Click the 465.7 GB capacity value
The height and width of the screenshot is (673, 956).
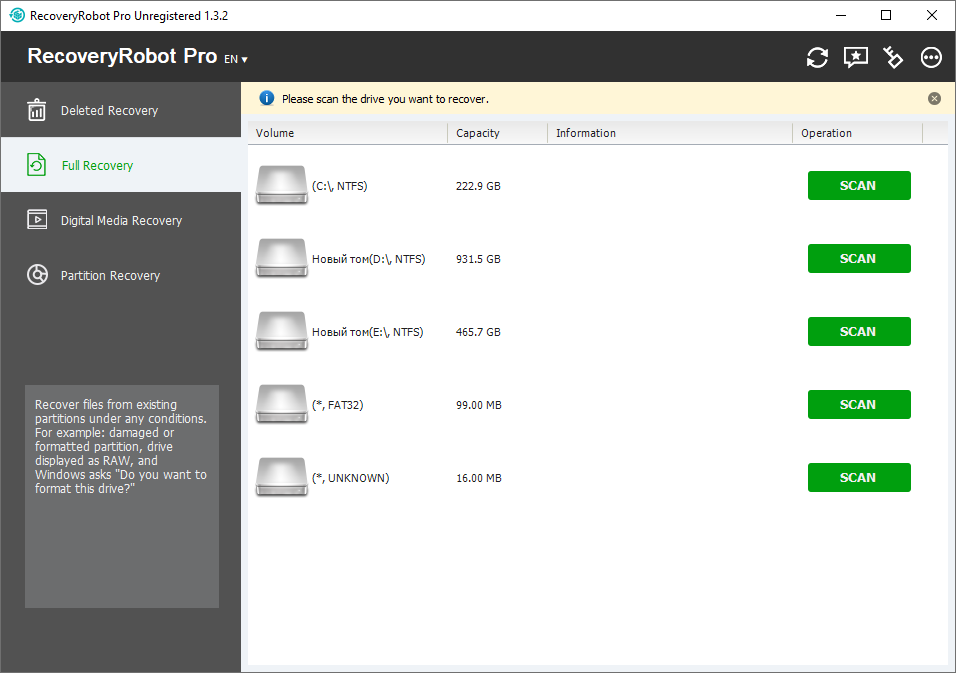(478, 332)
